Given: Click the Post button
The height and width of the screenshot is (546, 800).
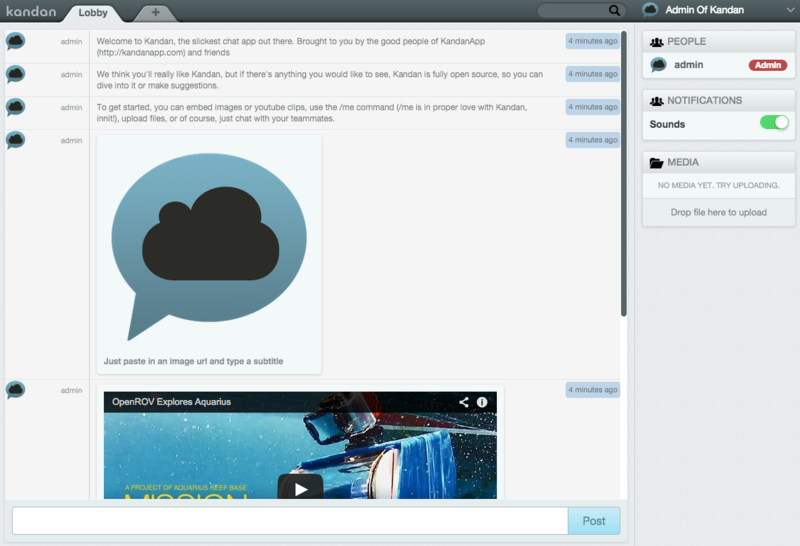Looking at the screenshot, I should [594, 520].
